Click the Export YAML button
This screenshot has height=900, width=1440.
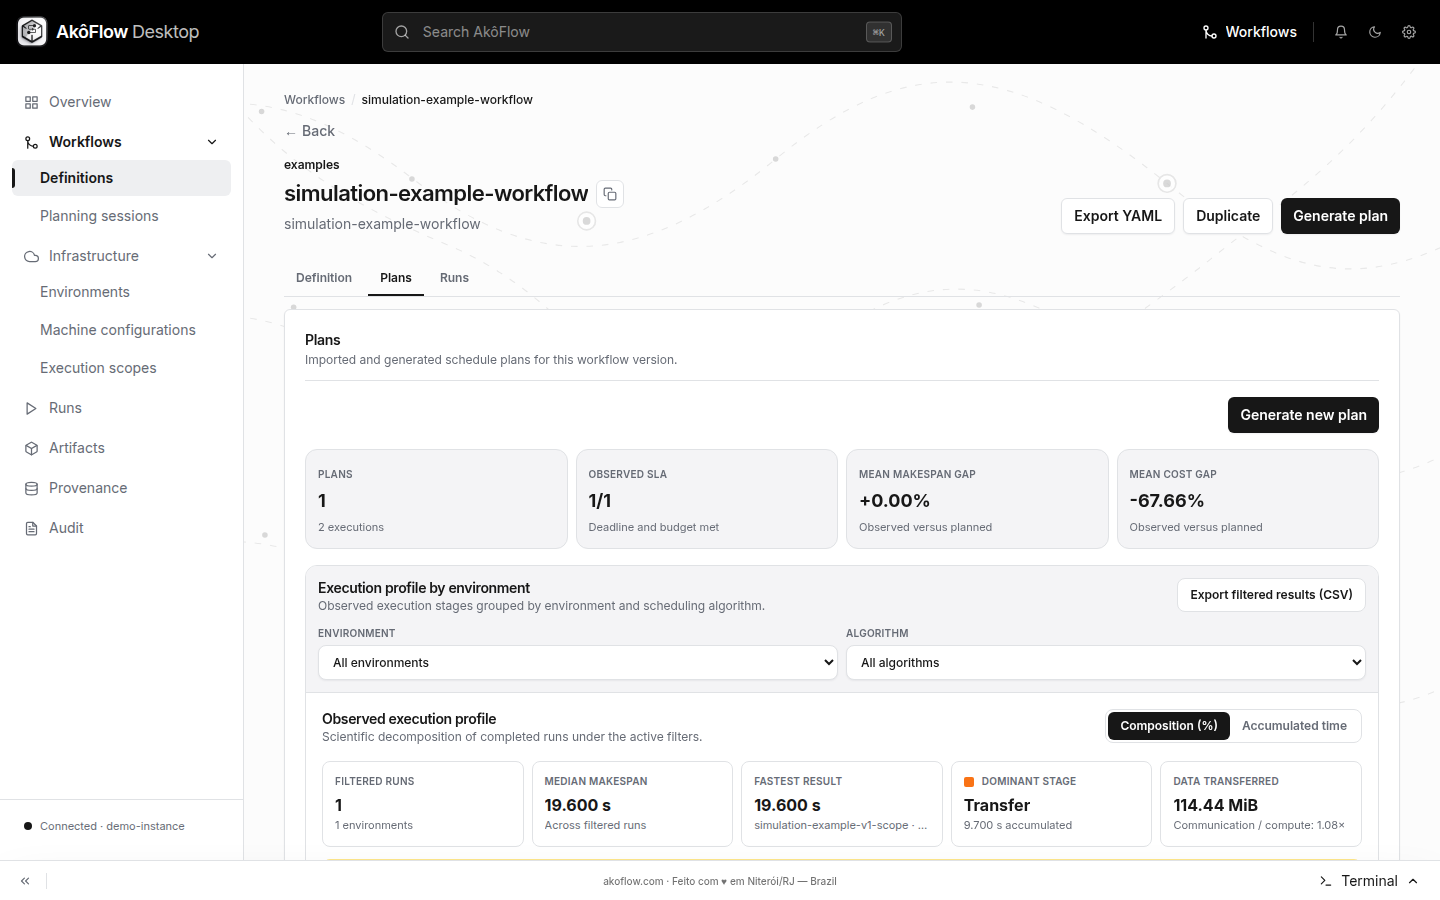[1118, 216]
